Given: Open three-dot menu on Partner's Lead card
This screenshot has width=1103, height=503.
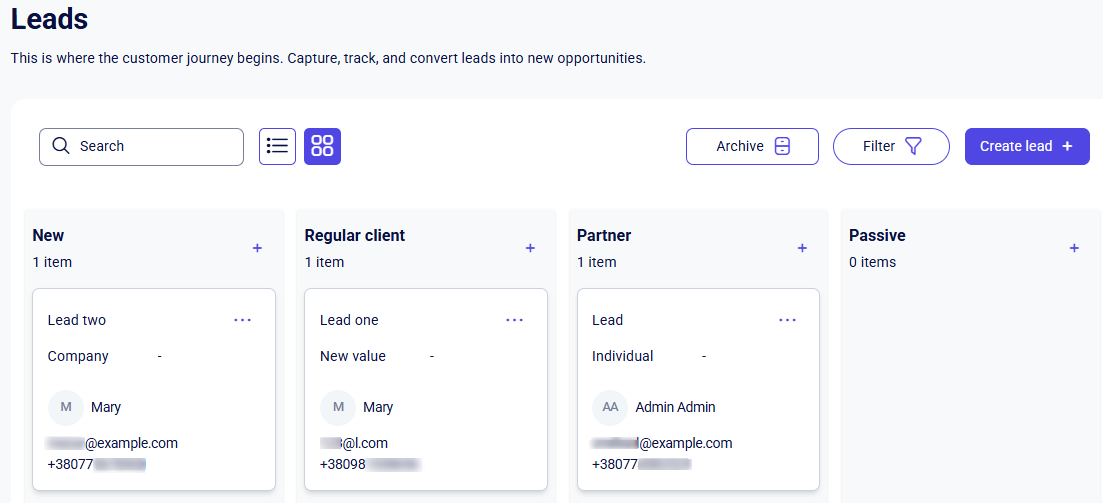Looking at the screenshot, I should tap(787, 320).
